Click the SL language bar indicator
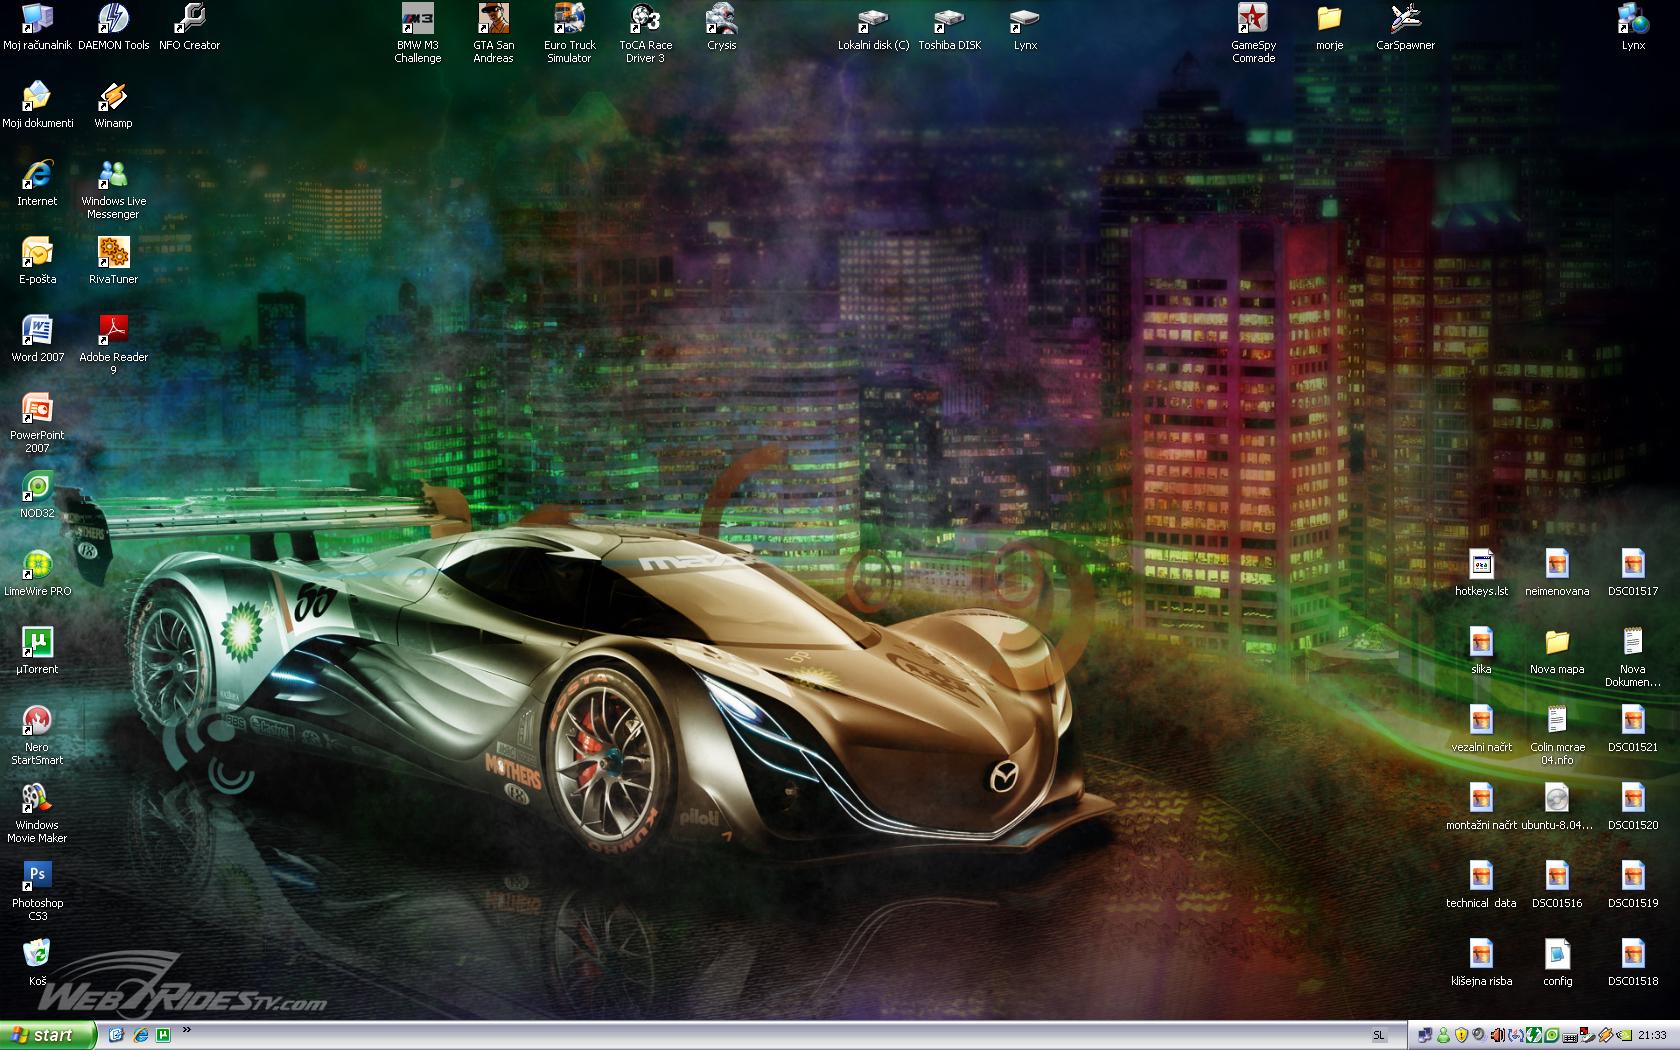This screenshot has width=1680, height=1050. 1379,1035
